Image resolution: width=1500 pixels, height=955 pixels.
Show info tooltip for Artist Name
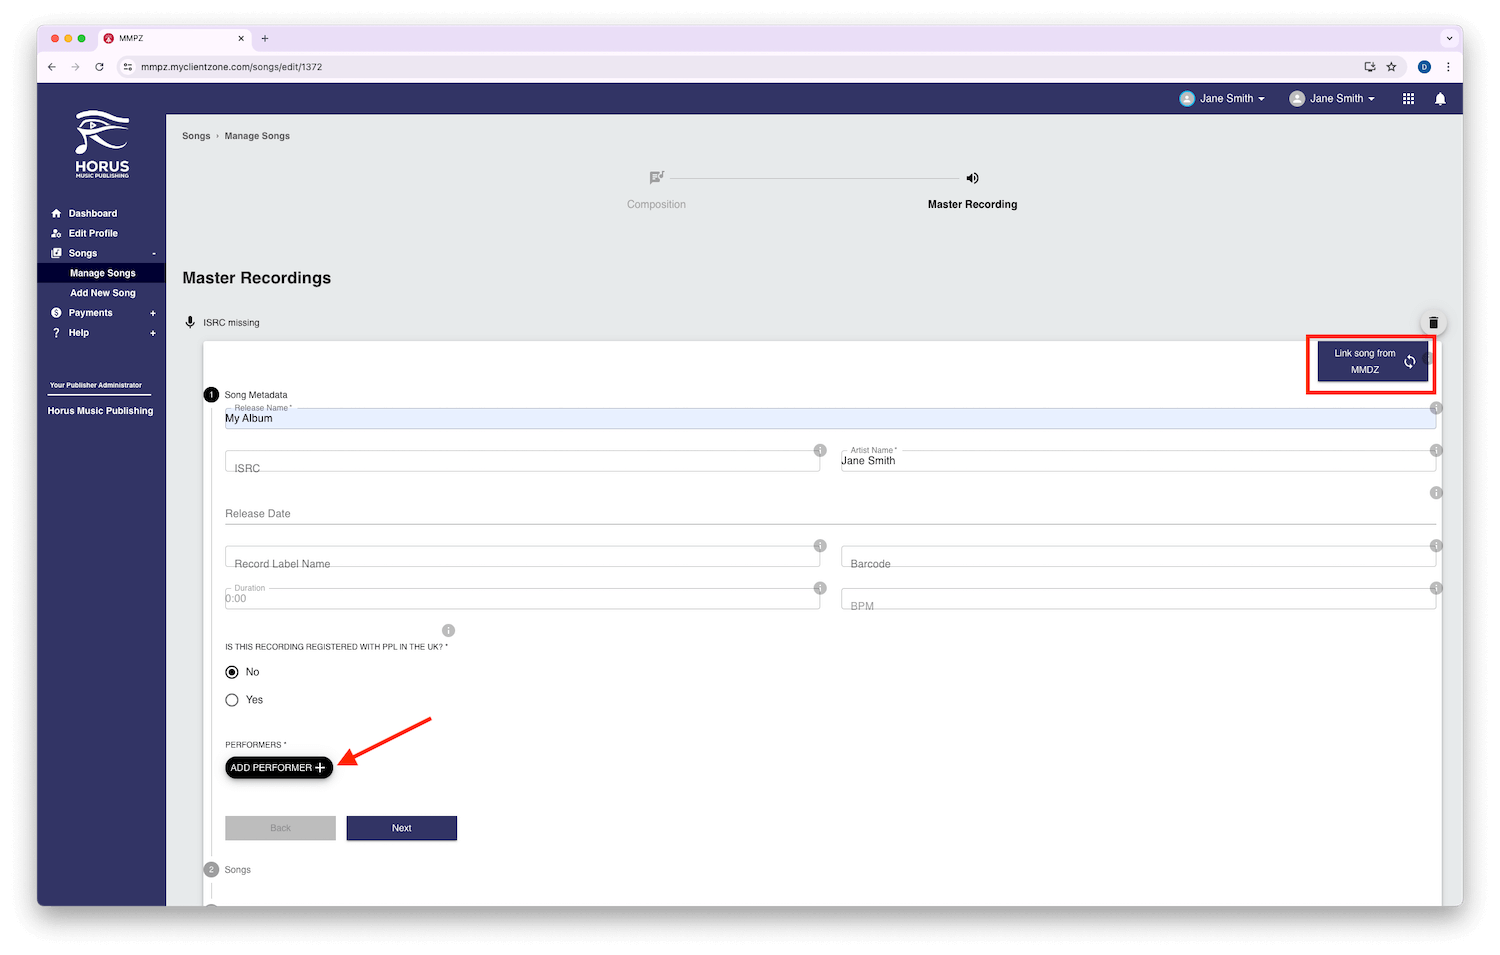[x=1436, y=450]
